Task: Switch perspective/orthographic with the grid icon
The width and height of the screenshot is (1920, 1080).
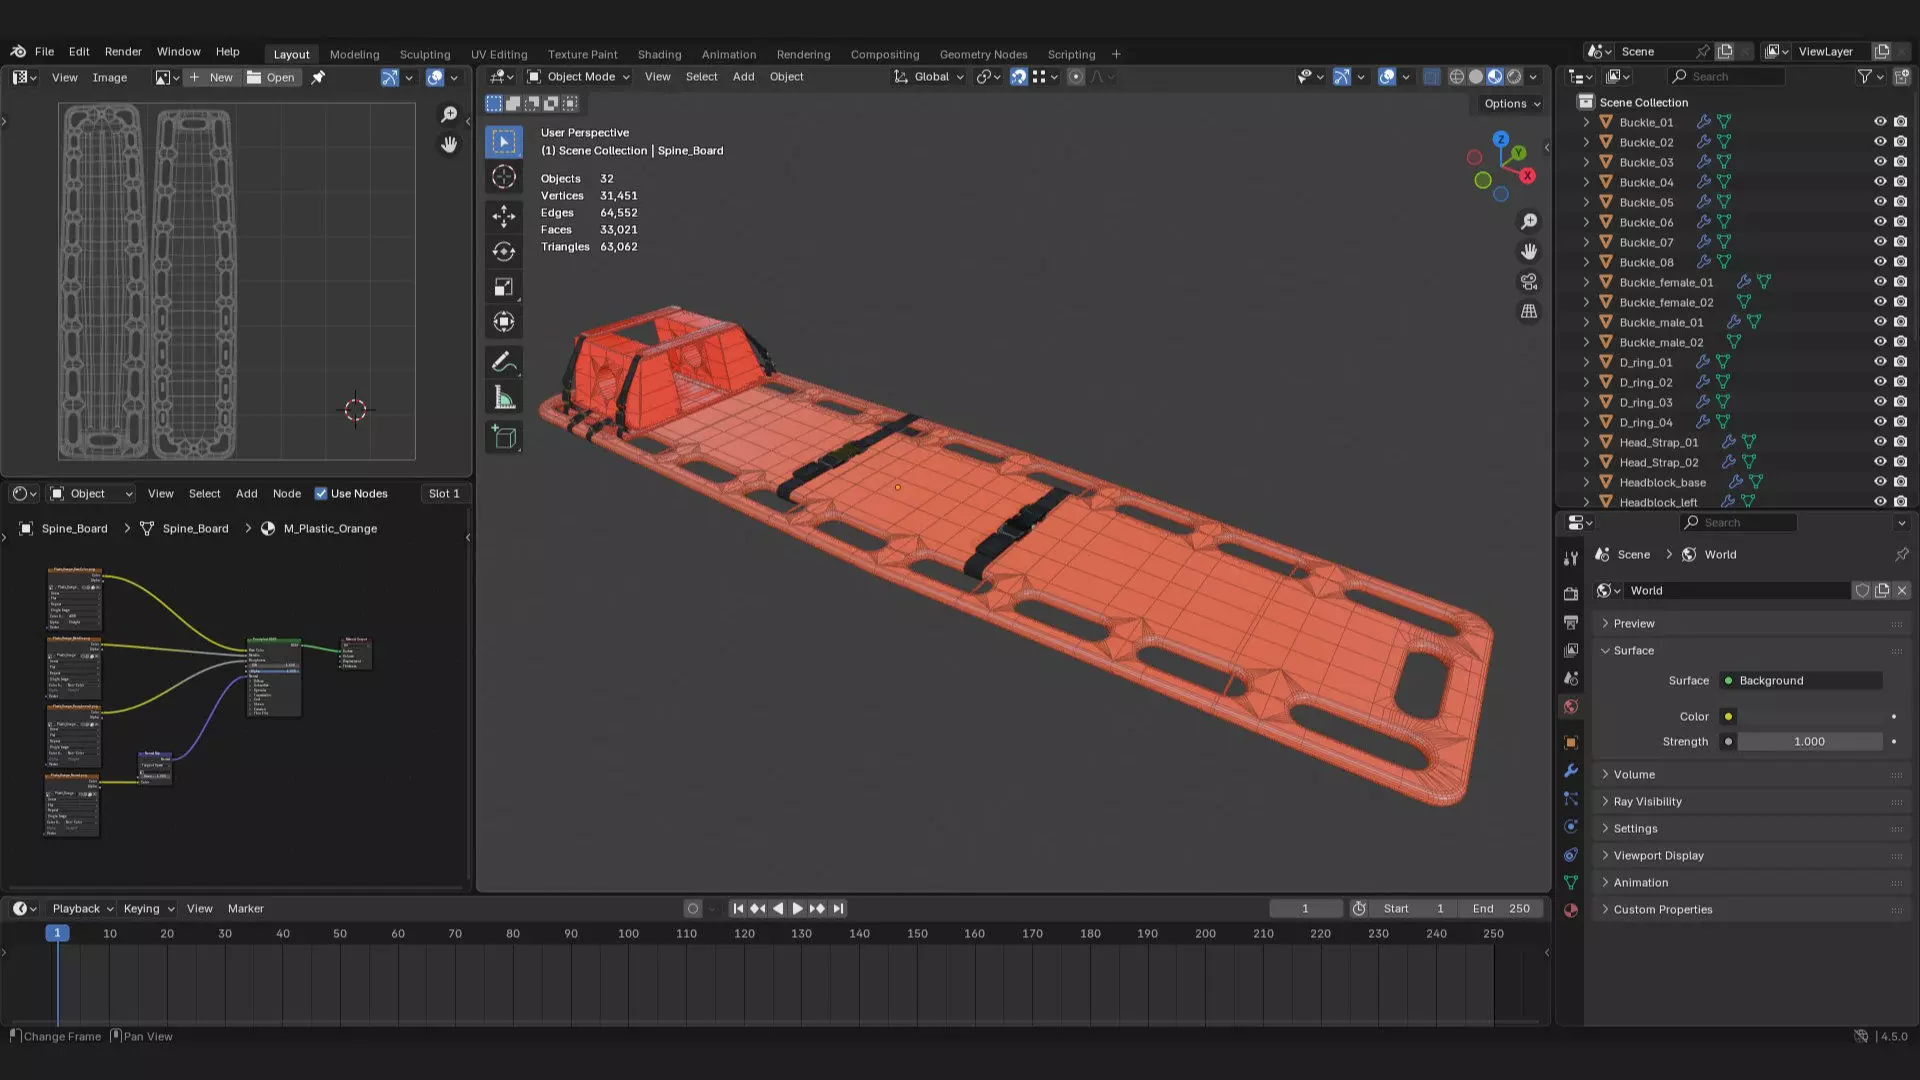Action: [1529, 311]
